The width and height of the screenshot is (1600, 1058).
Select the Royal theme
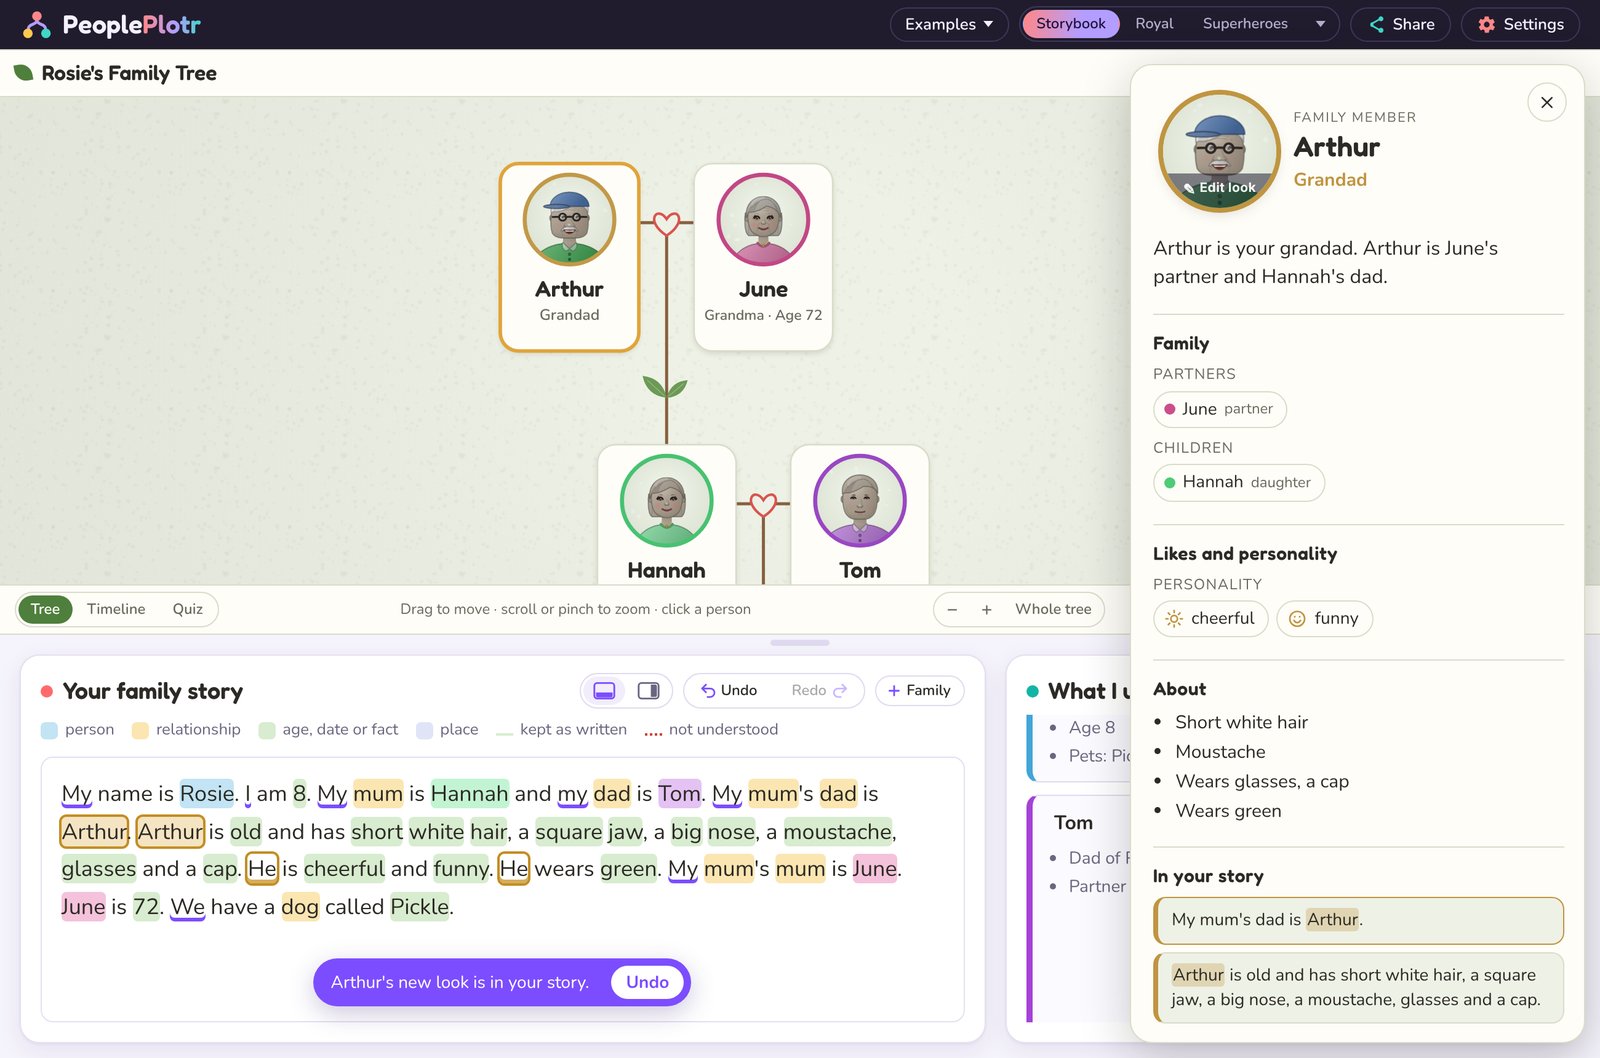click(1154, 24)
